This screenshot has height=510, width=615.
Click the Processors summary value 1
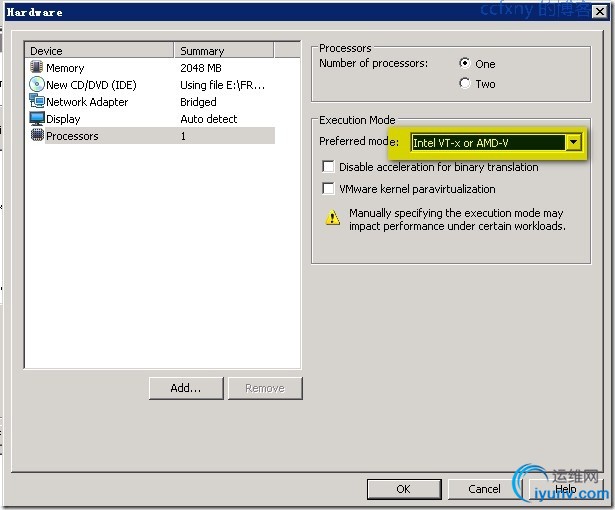click(183, 136)
